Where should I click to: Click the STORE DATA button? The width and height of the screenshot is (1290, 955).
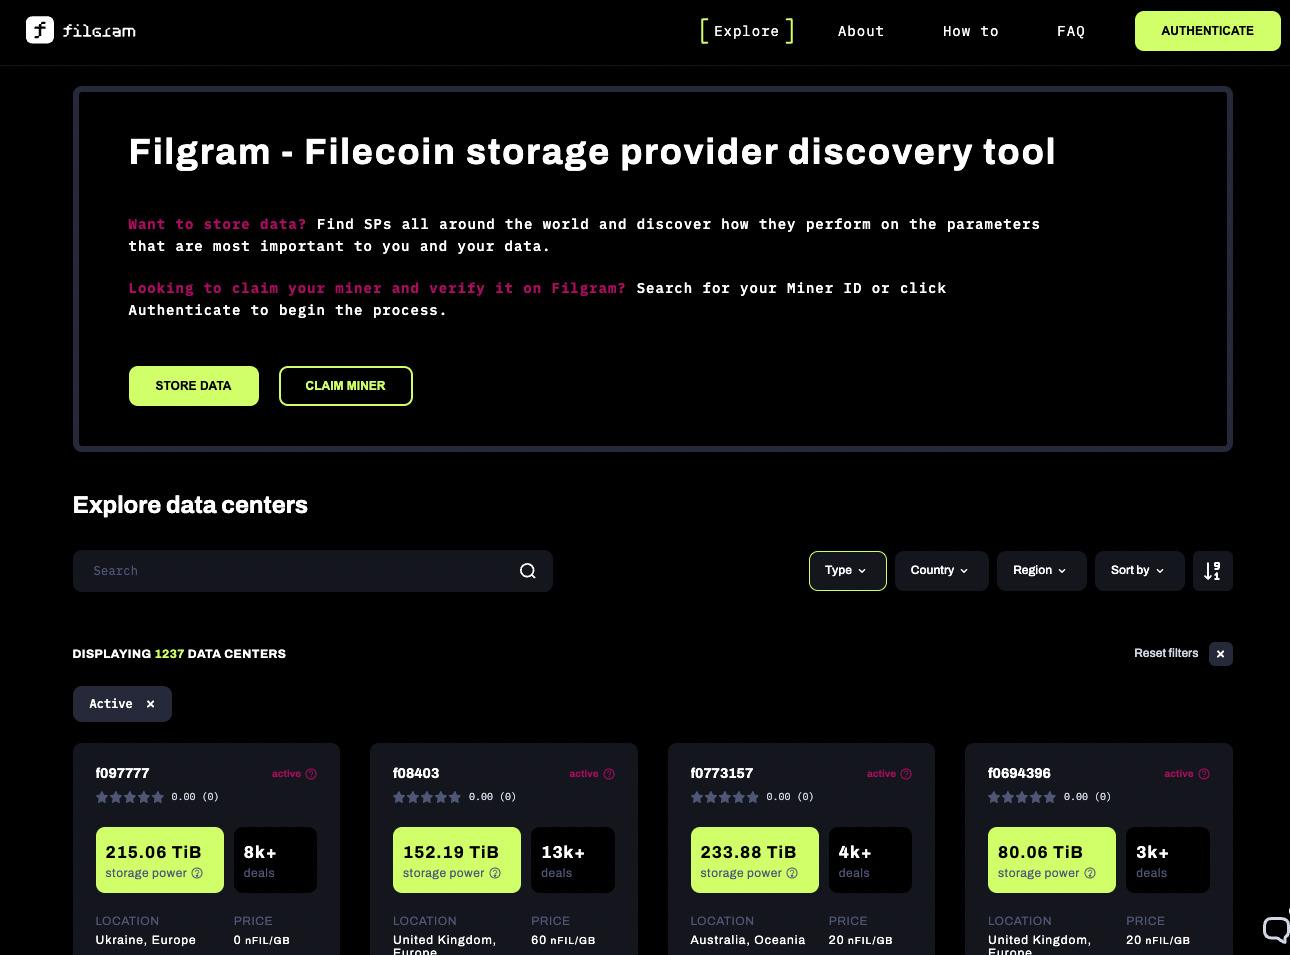194,386
